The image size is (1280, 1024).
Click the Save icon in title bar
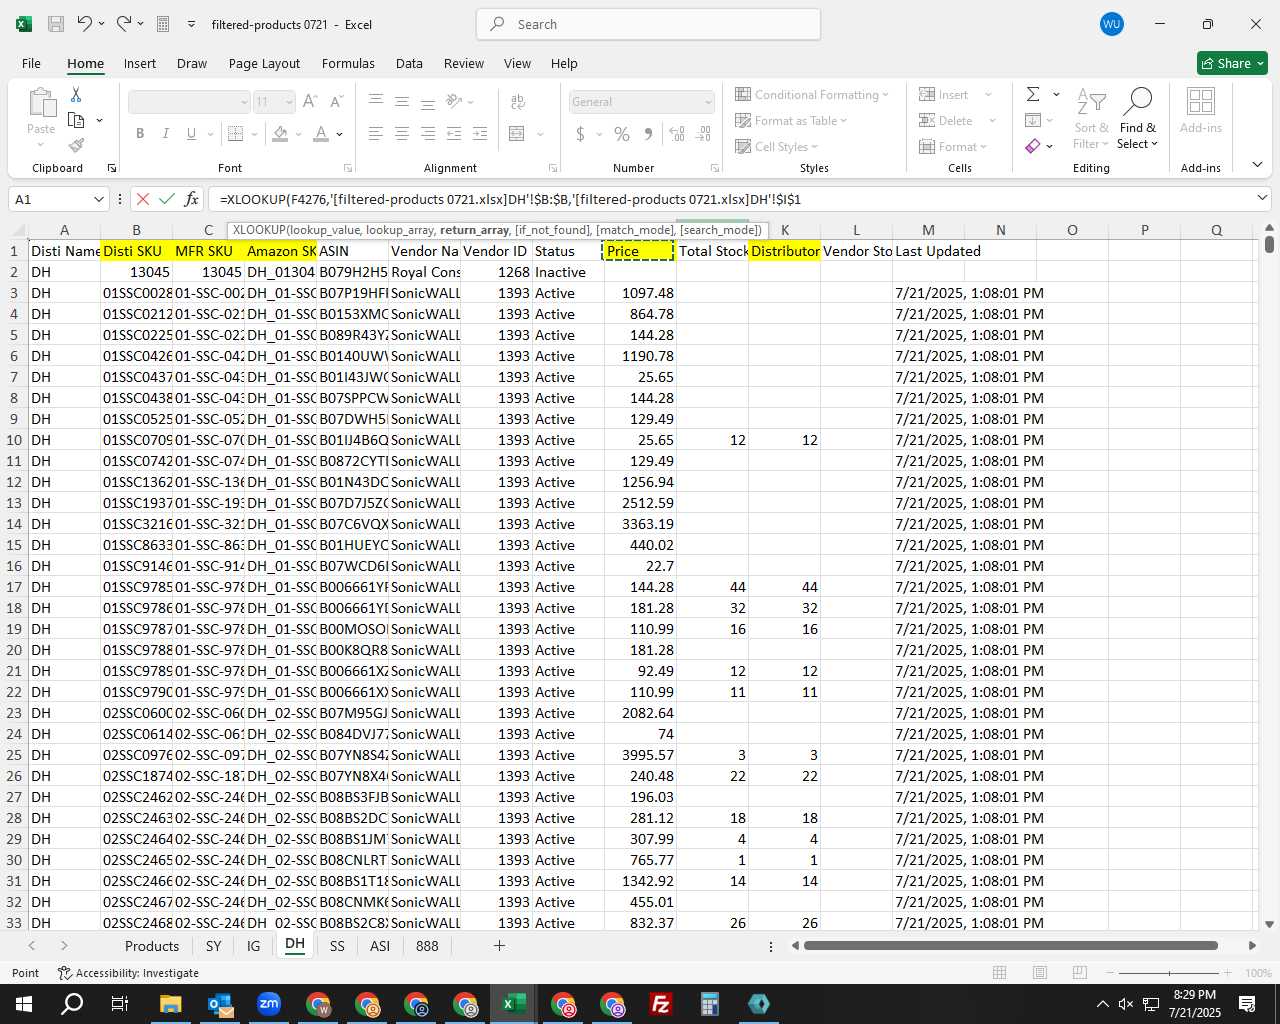[56, 24]
